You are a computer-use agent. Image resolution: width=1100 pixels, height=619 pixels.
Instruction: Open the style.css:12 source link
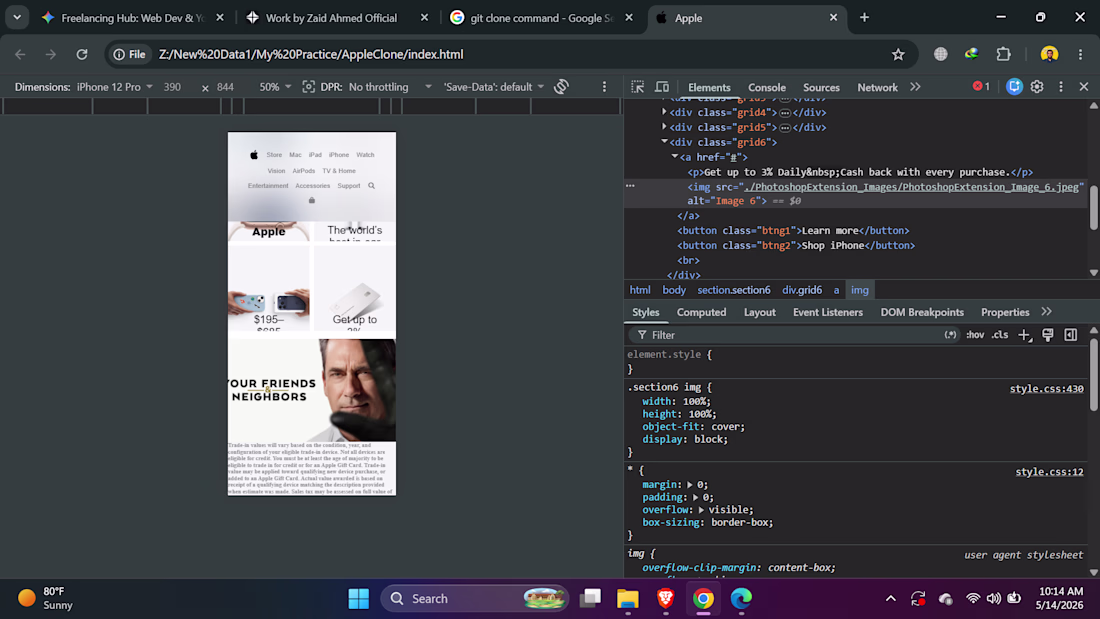tap(1049, 472)
